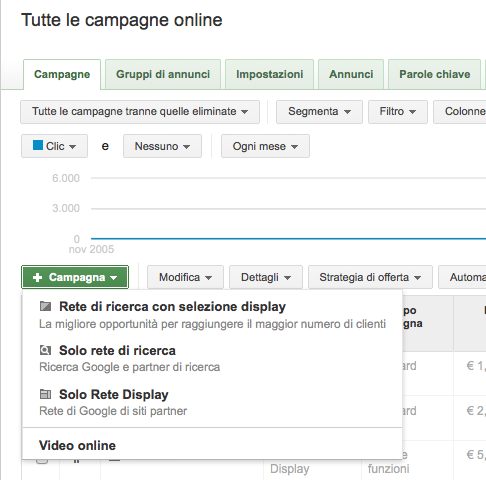
Task: Open the Parole chiave tab
Action: pos(435,74)
